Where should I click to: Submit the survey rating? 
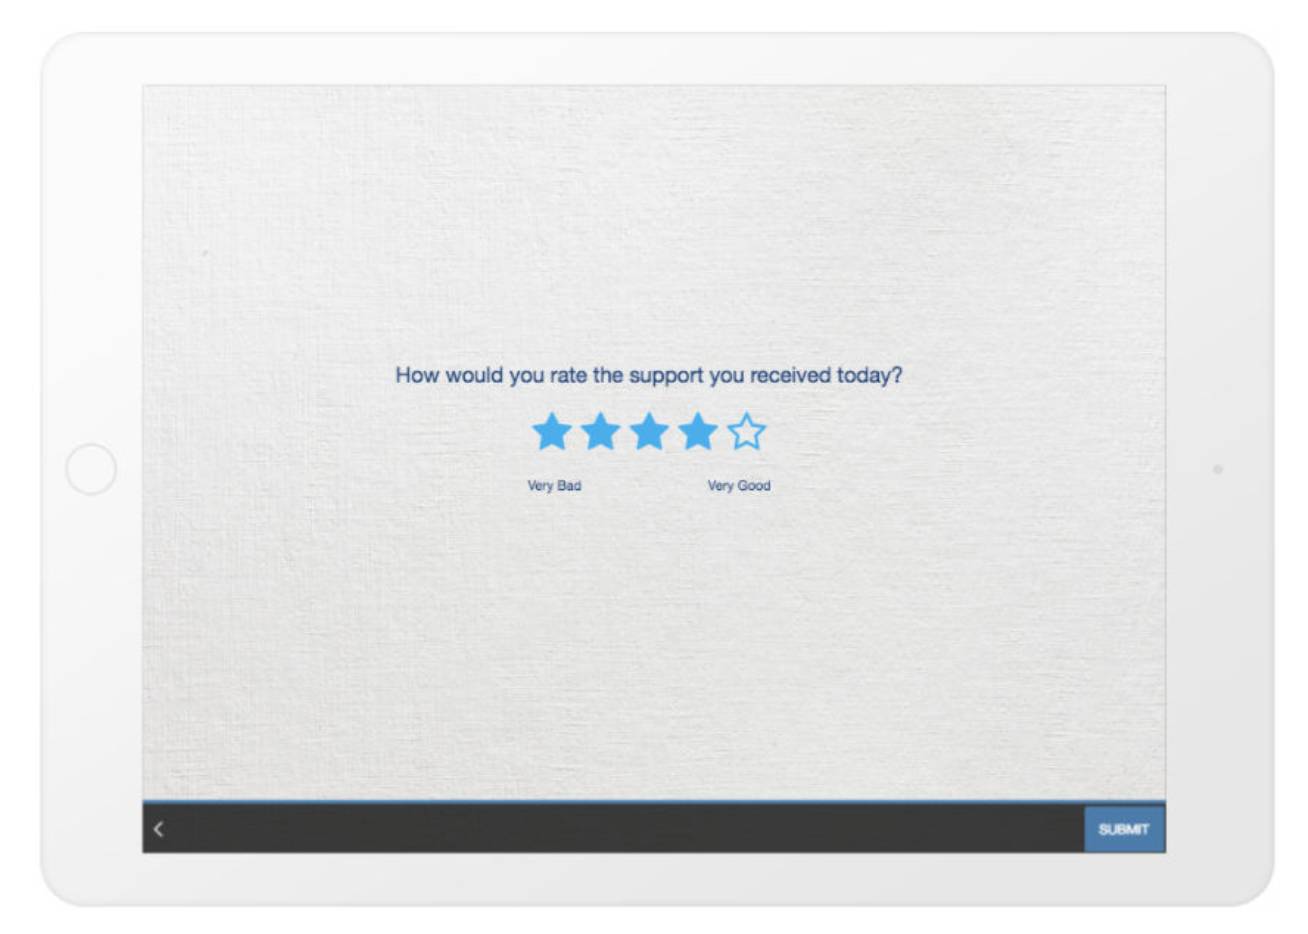1124,829
